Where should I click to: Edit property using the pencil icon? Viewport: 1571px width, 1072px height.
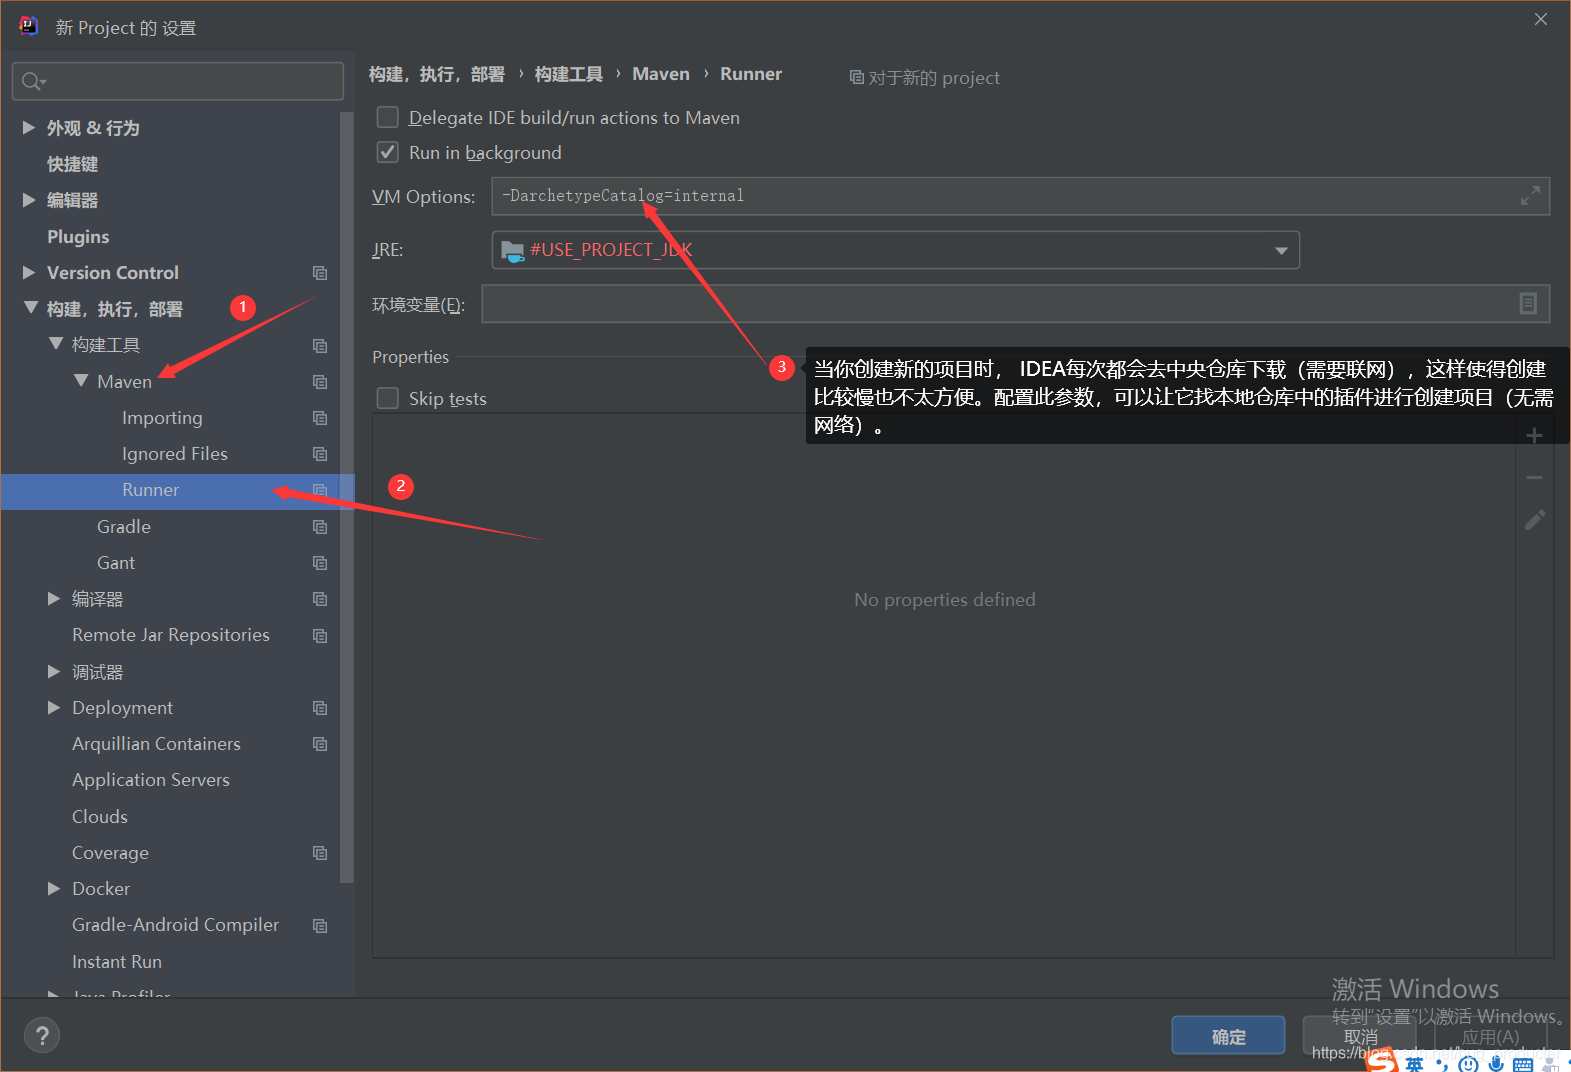pos(1534,520)
